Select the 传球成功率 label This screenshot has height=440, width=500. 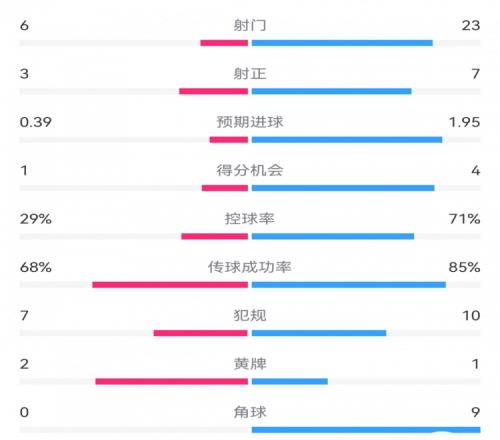[250, 267]
